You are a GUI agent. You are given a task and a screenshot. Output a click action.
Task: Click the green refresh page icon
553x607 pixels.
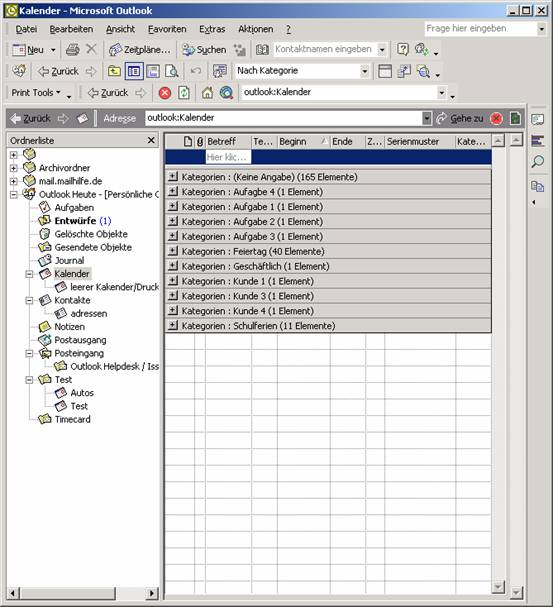tap(184, 93)
